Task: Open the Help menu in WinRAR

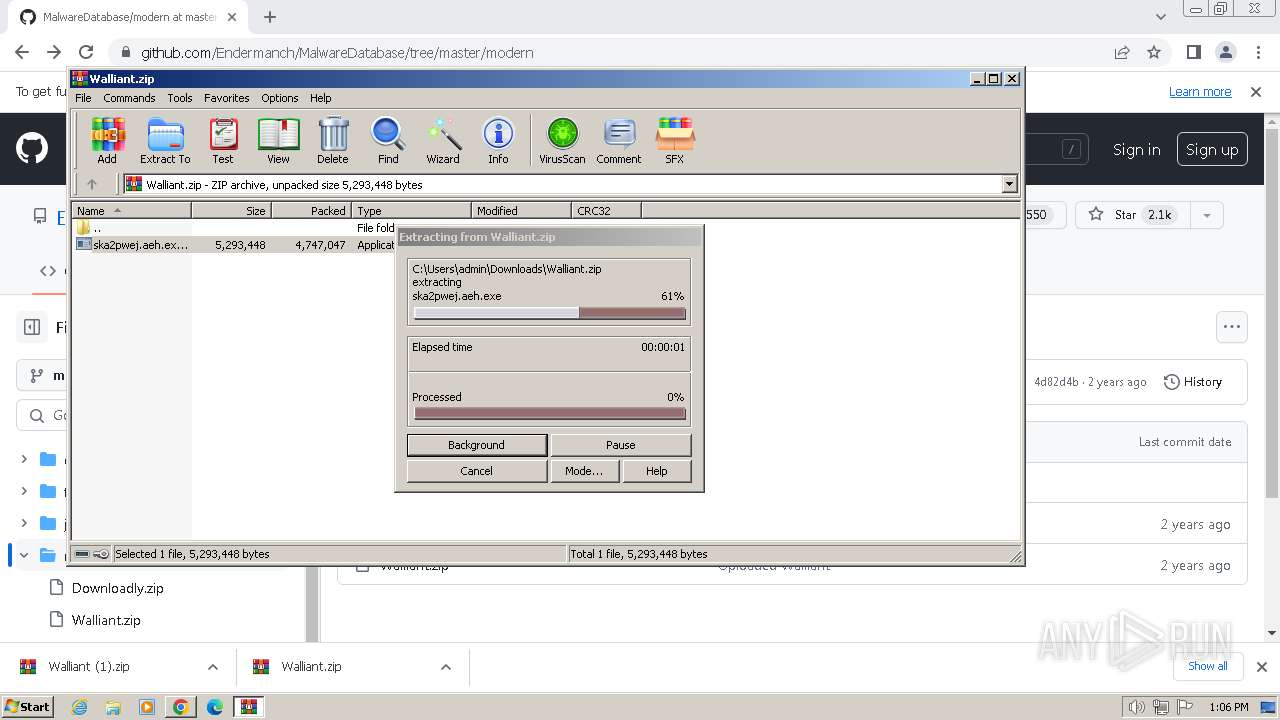Action: pos(320,98)
